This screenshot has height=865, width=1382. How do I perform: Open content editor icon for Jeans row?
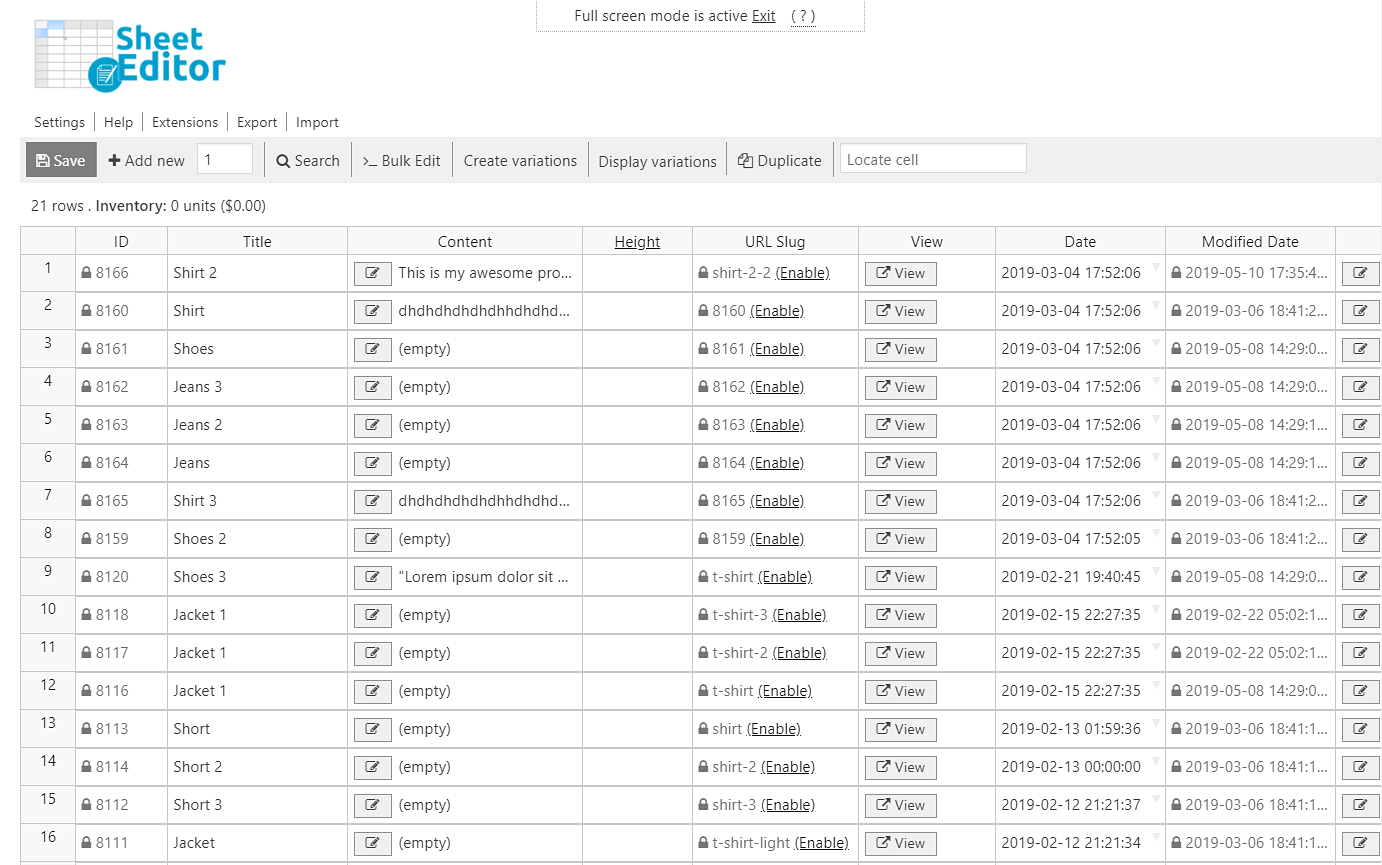(x=372, y=463)
